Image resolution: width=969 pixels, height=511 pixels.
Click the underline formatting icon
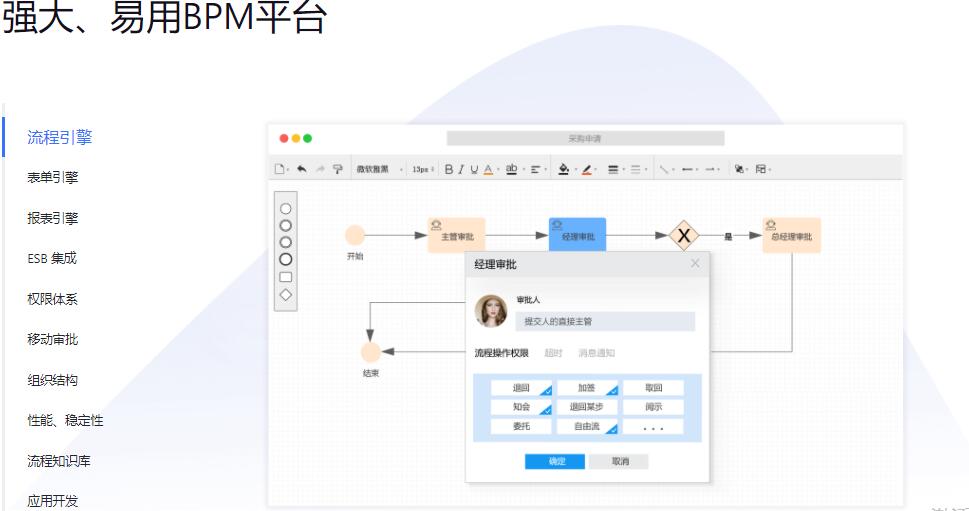[x=473, y=169]
